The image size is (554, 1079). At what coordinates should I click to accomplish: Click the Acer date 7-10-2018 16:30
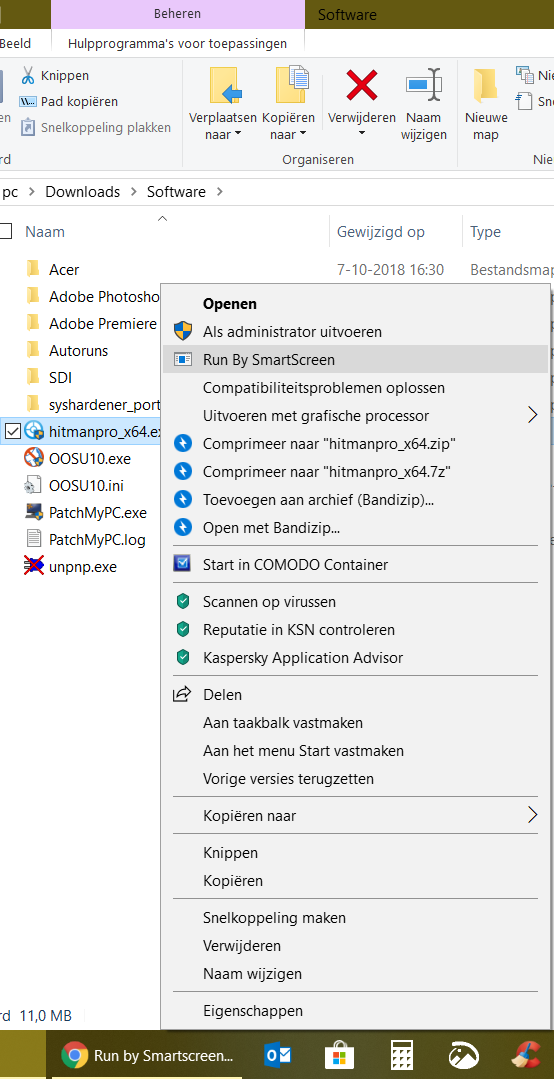click(390, 270)
